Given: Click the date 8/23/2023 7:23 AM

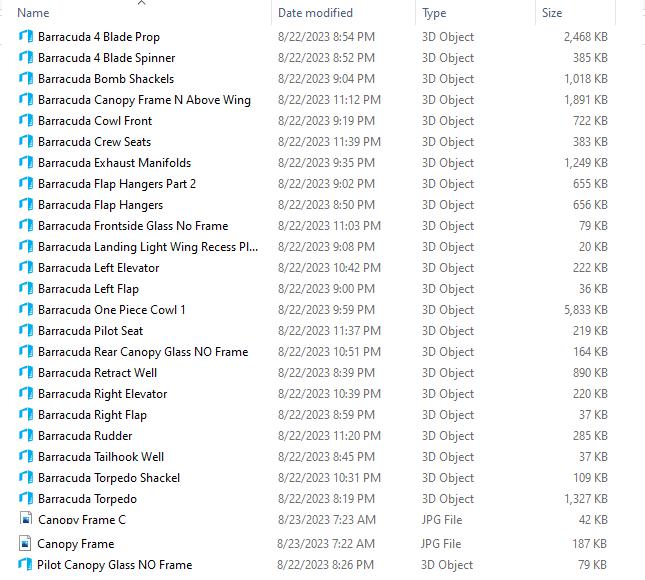Looking at the screenshot, I should 327,520.
